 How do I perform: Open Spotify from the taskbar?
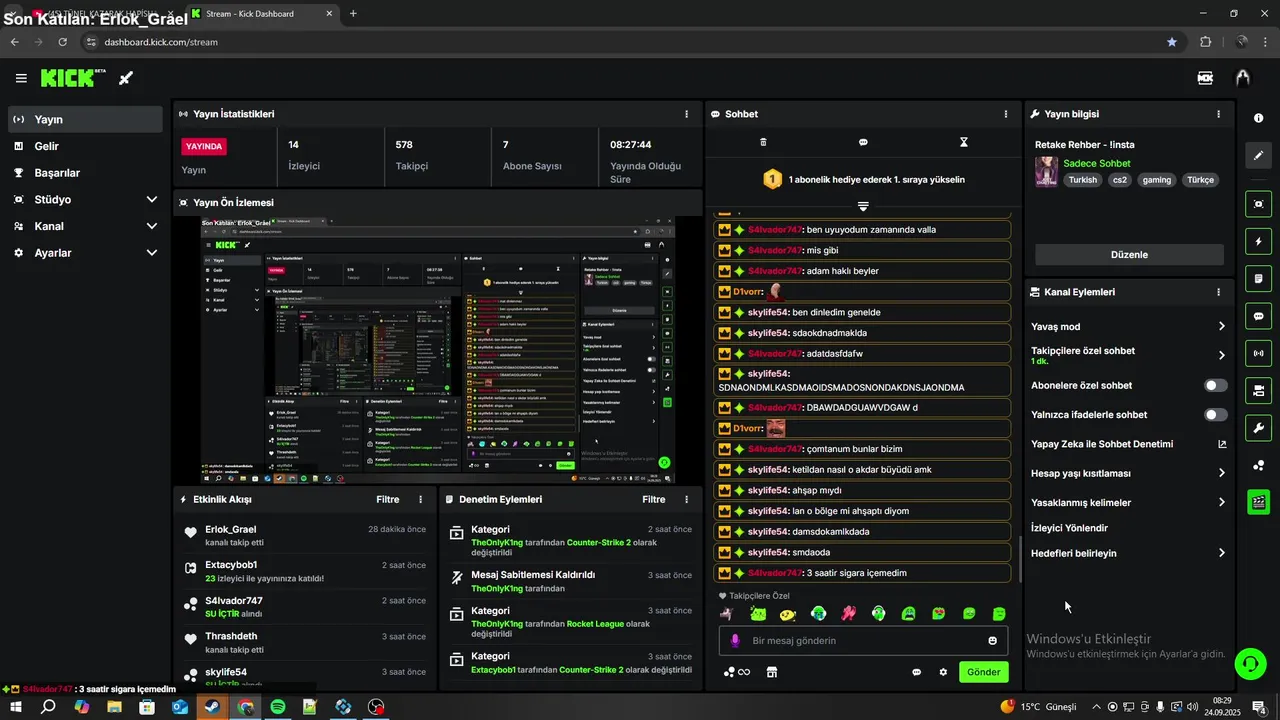[278, 707]
